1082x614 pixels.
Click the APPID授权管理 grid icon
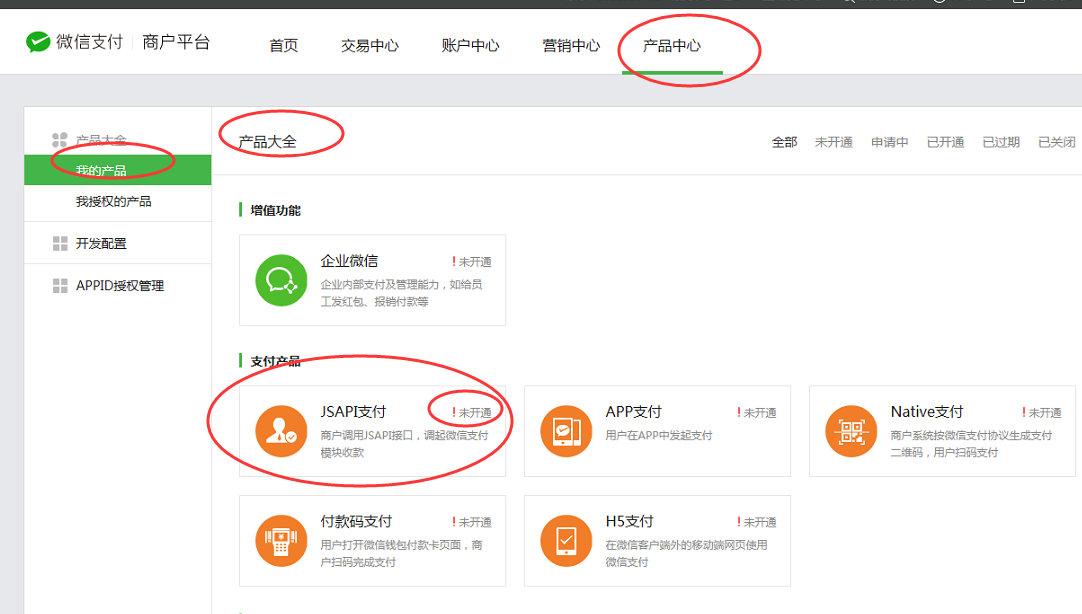click(60, 286)
